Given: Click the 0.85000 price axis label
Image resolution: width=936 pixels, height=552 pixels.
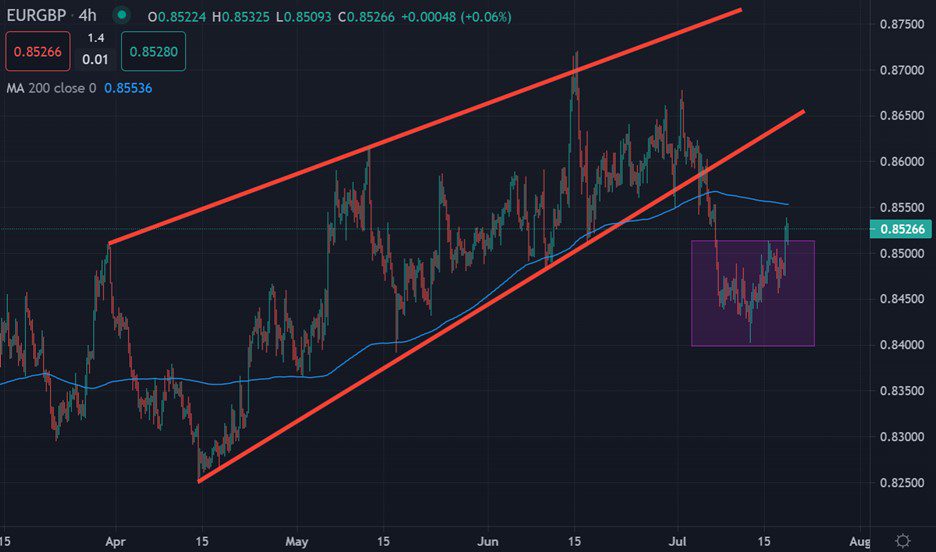Looking at the screenshot, I should [x=902, y=253].
